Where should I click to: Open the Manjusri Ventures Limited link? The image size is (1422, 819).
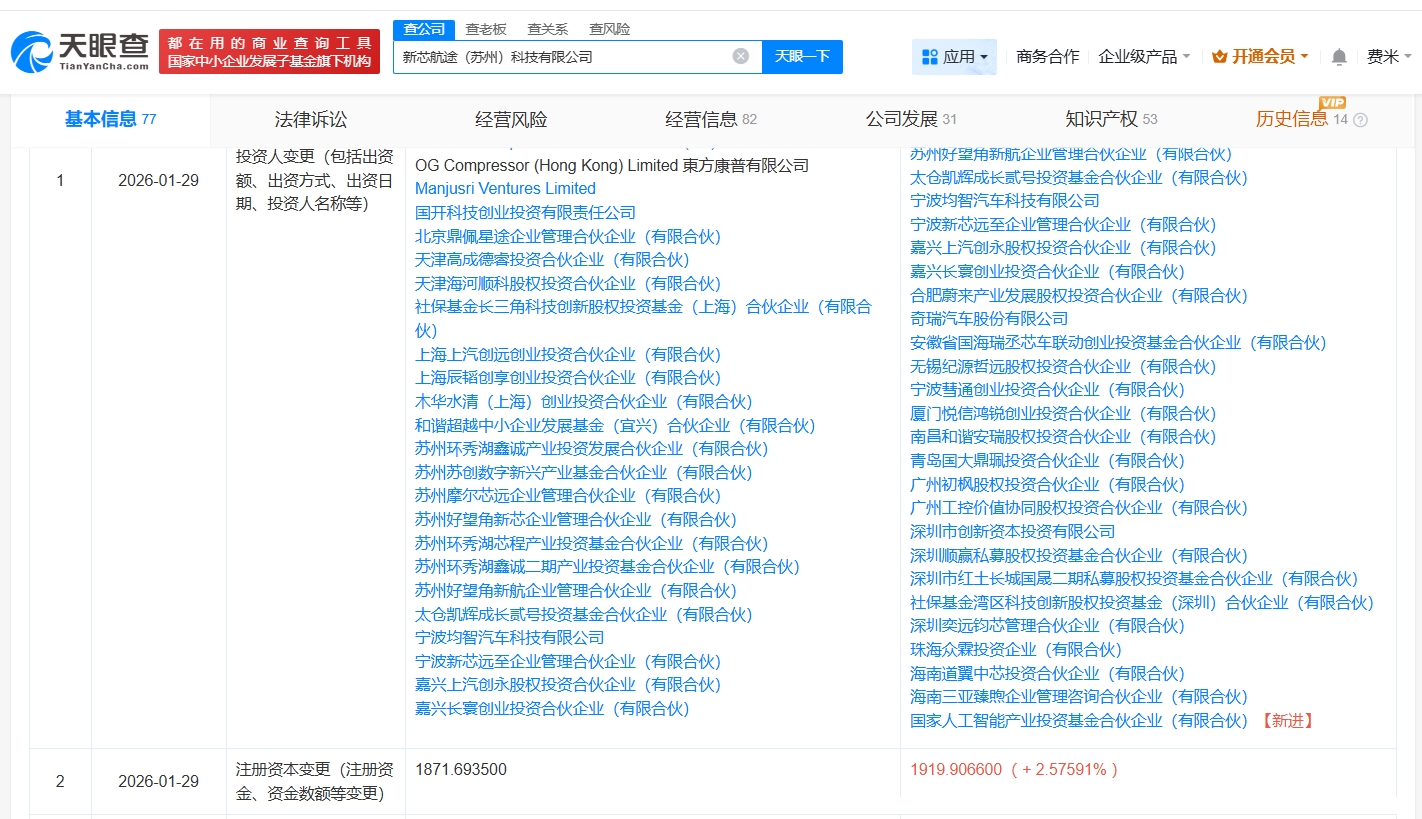505,189
